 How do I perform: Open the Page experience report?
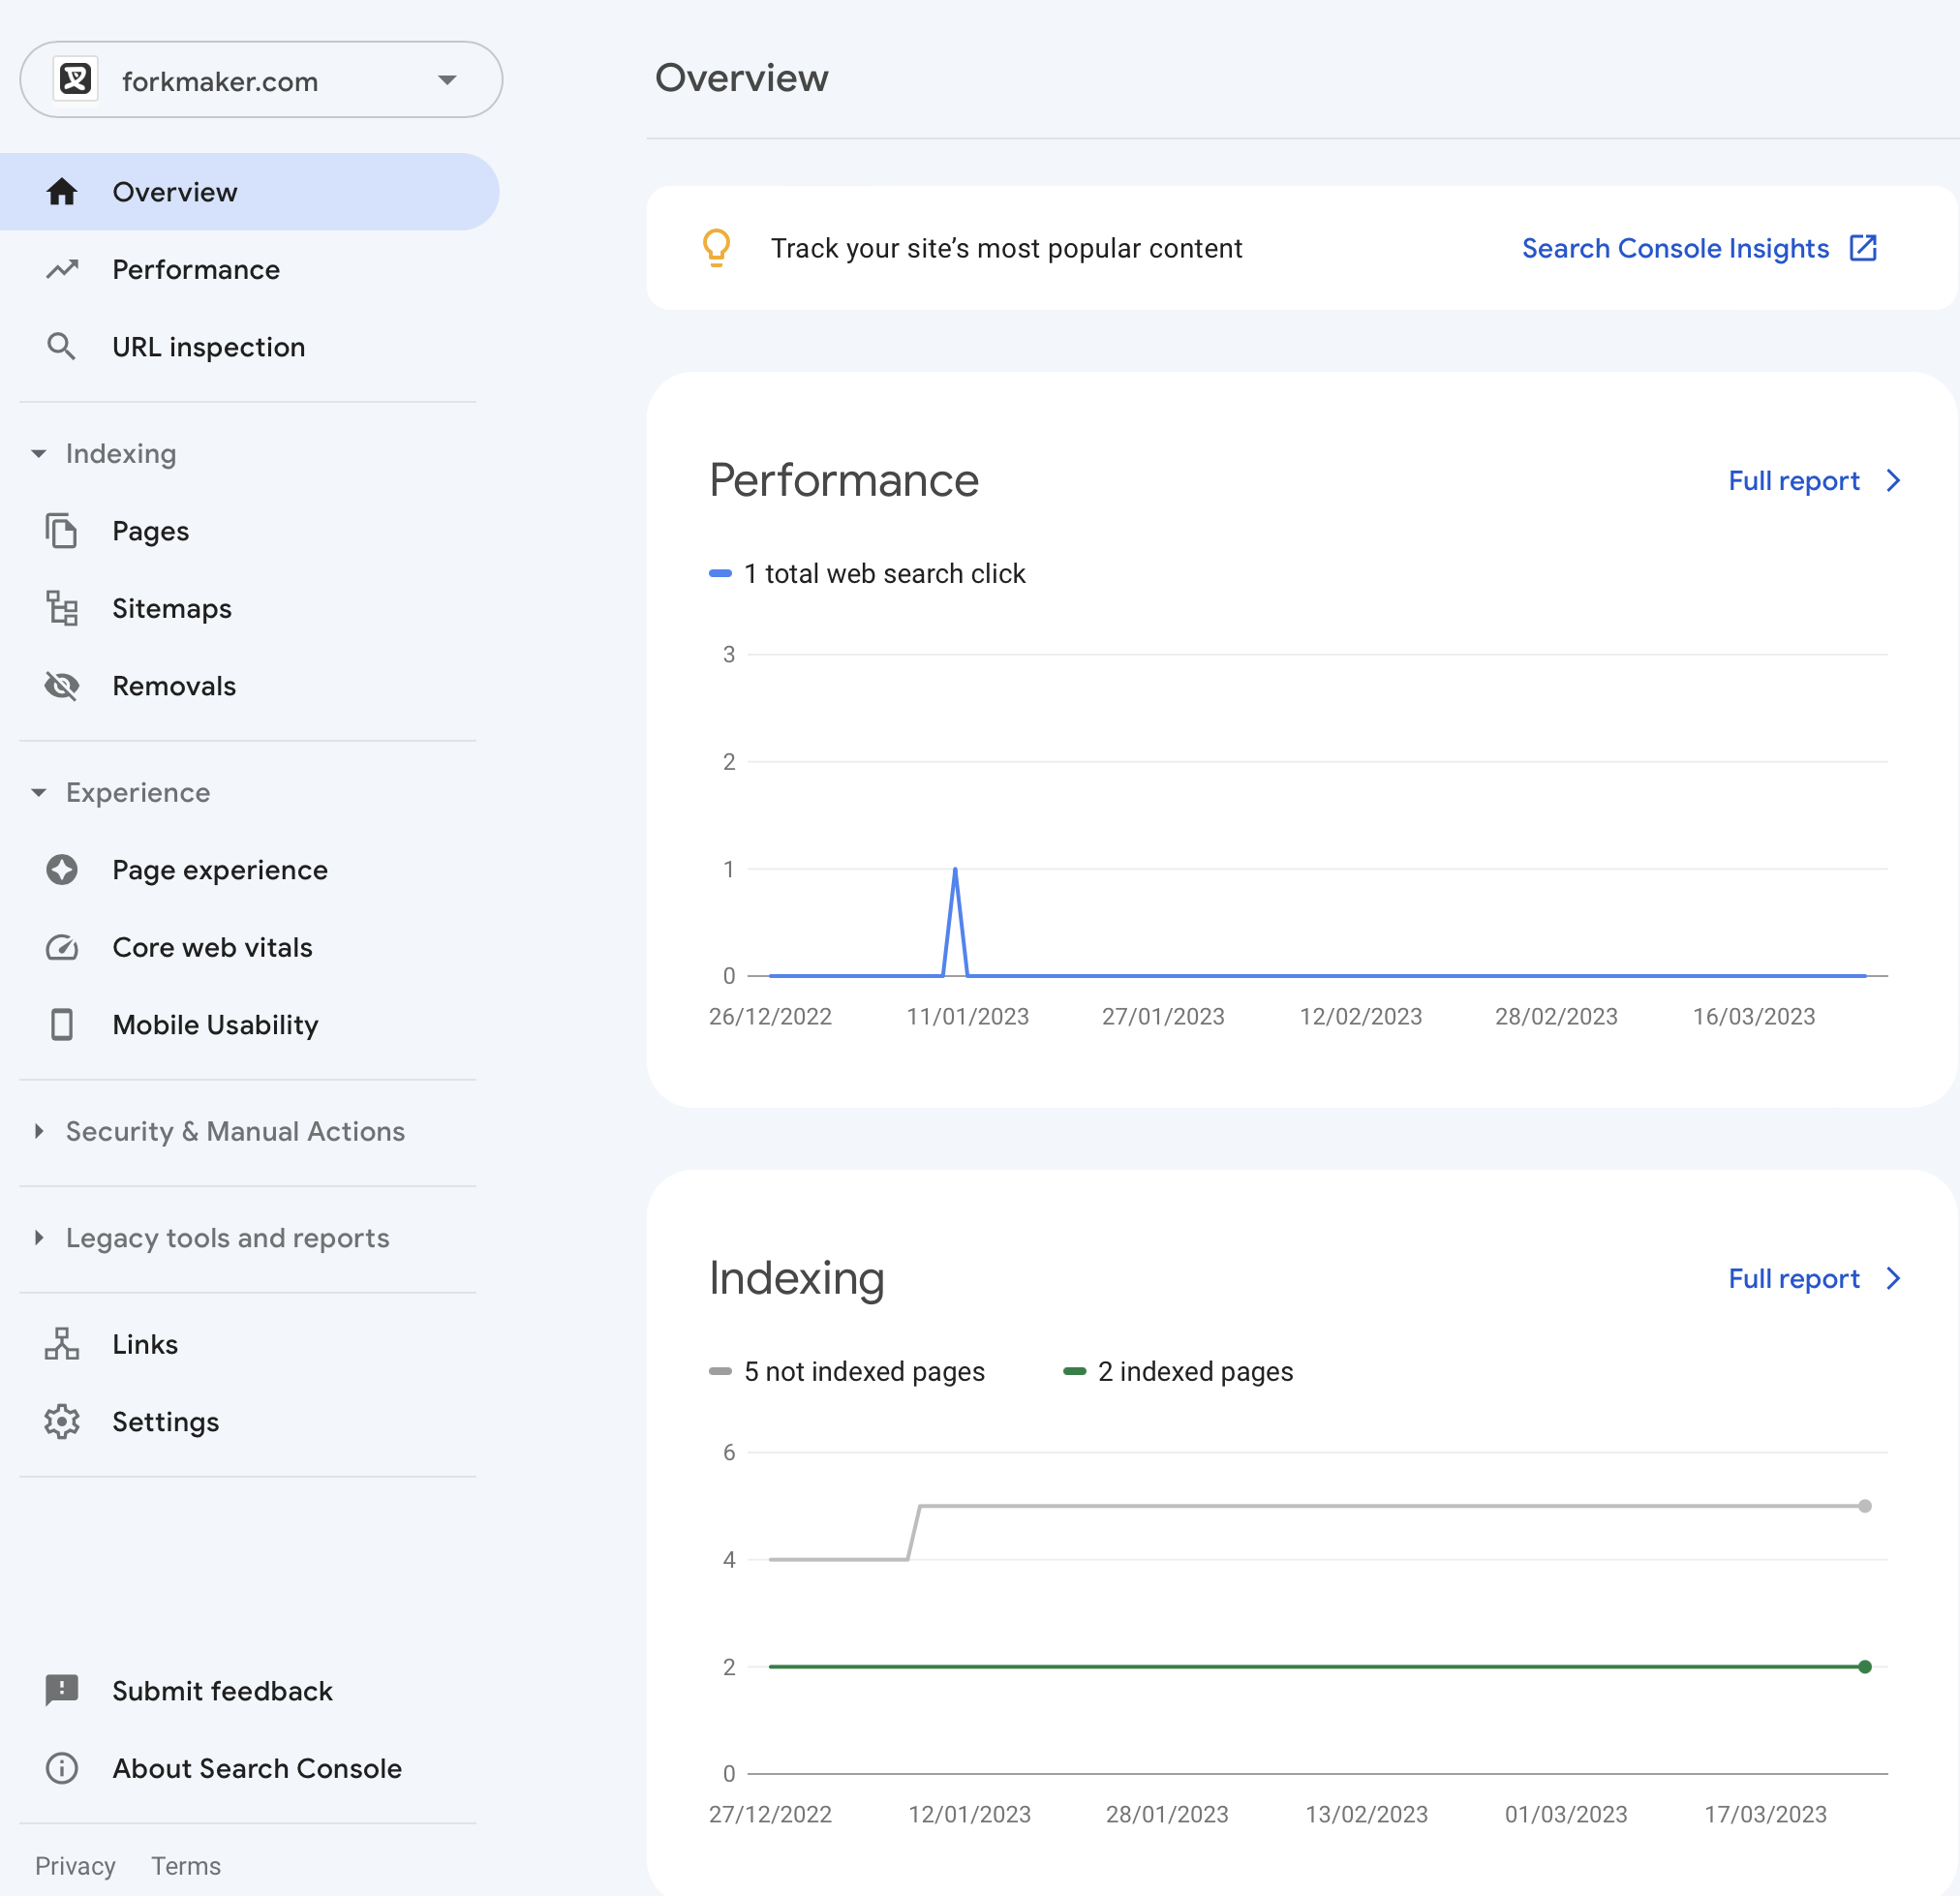(x=220, y=870)
